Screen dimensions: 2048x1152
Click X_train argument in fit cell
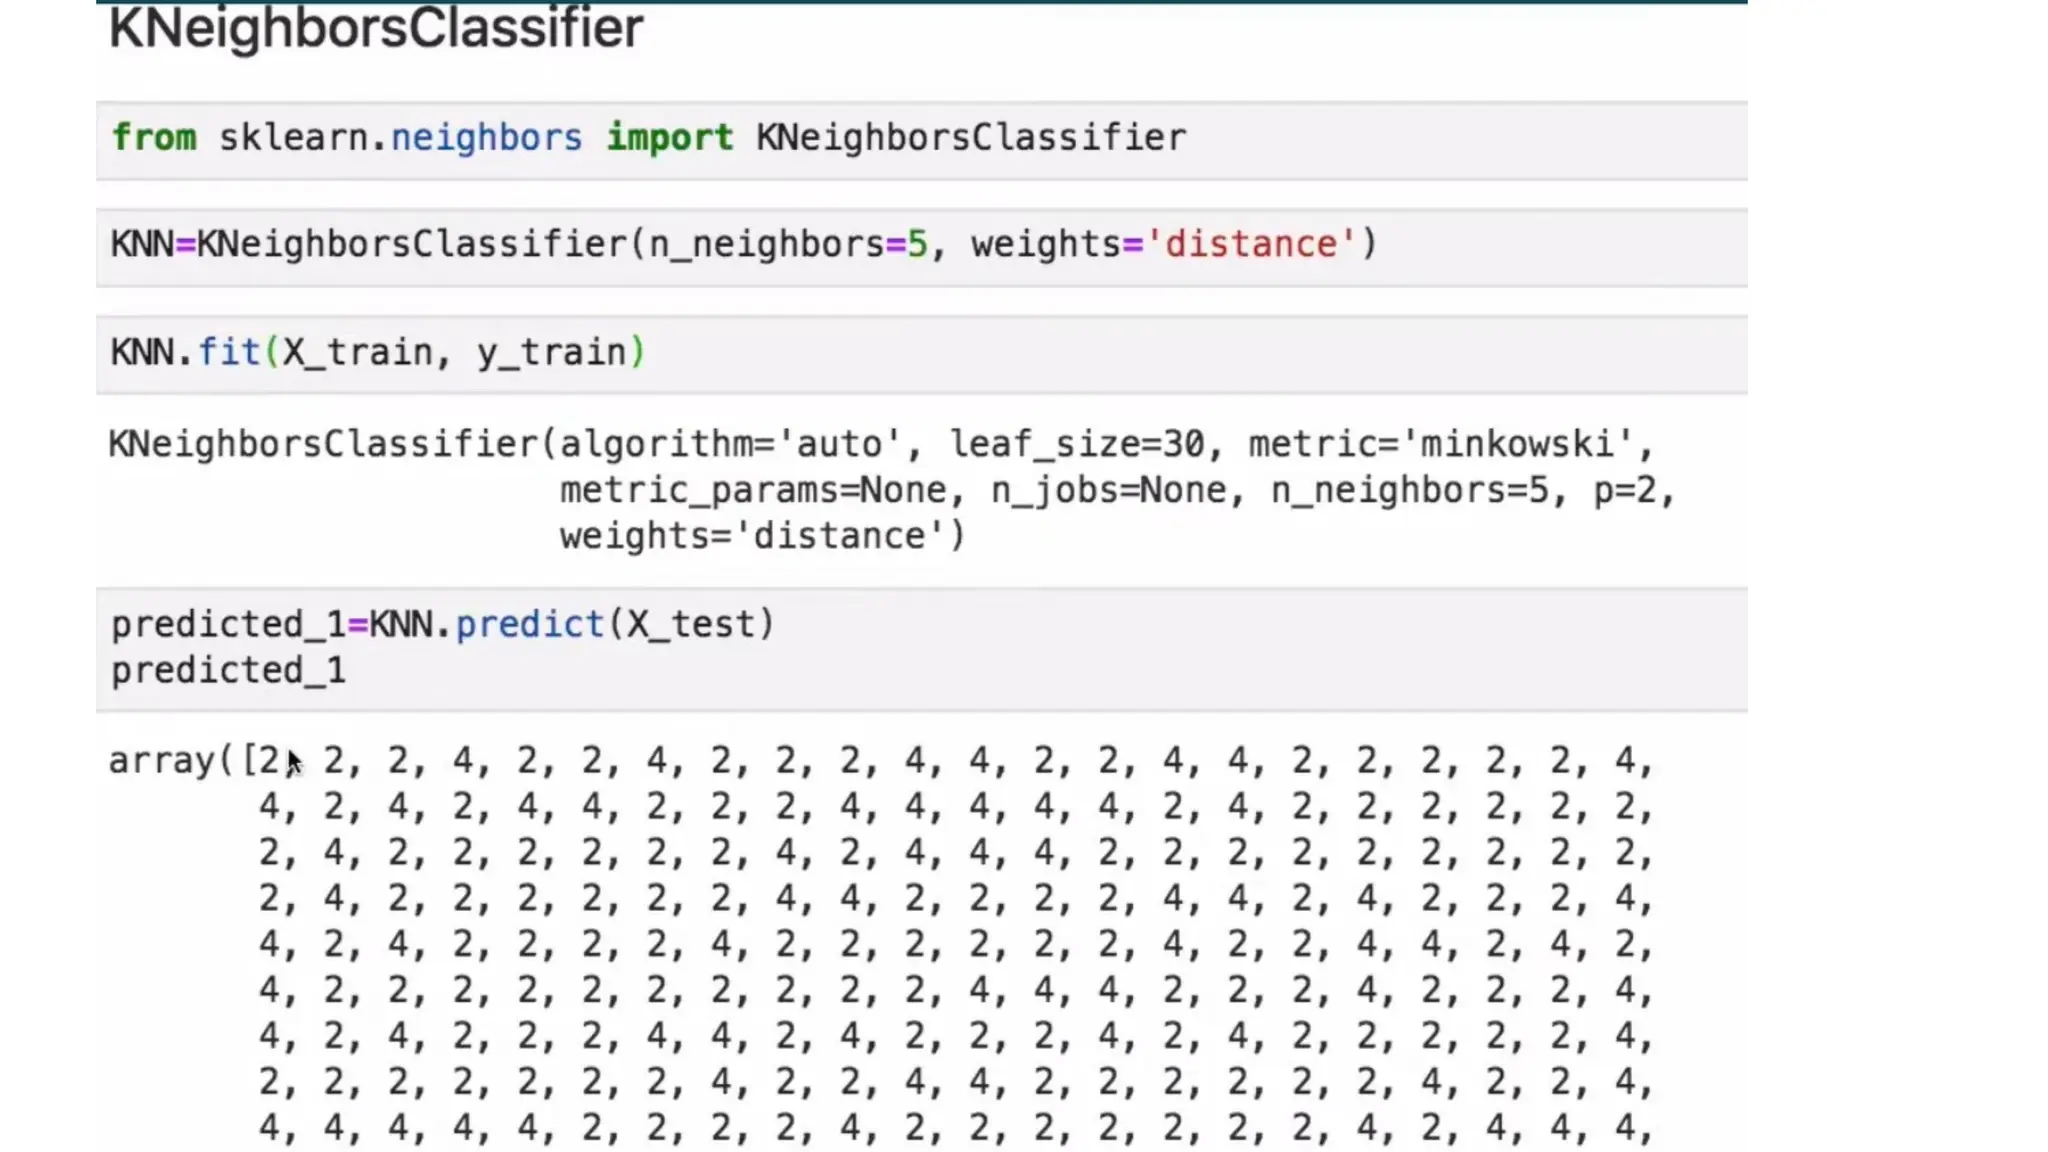click(357, 352)
